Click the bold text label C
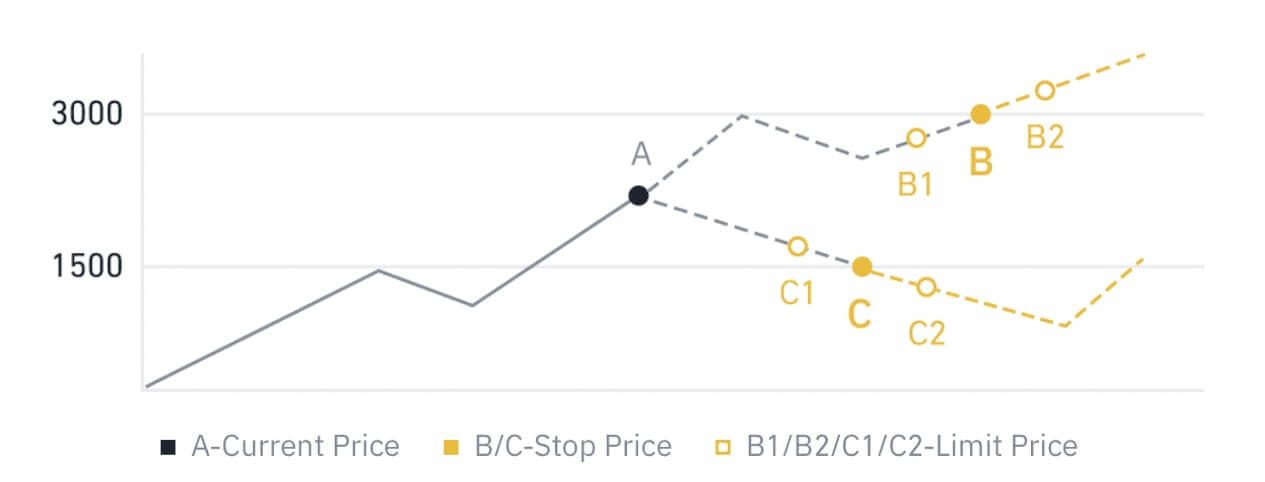This screenshot has height=482, width=1265. [x=859, y=314]
